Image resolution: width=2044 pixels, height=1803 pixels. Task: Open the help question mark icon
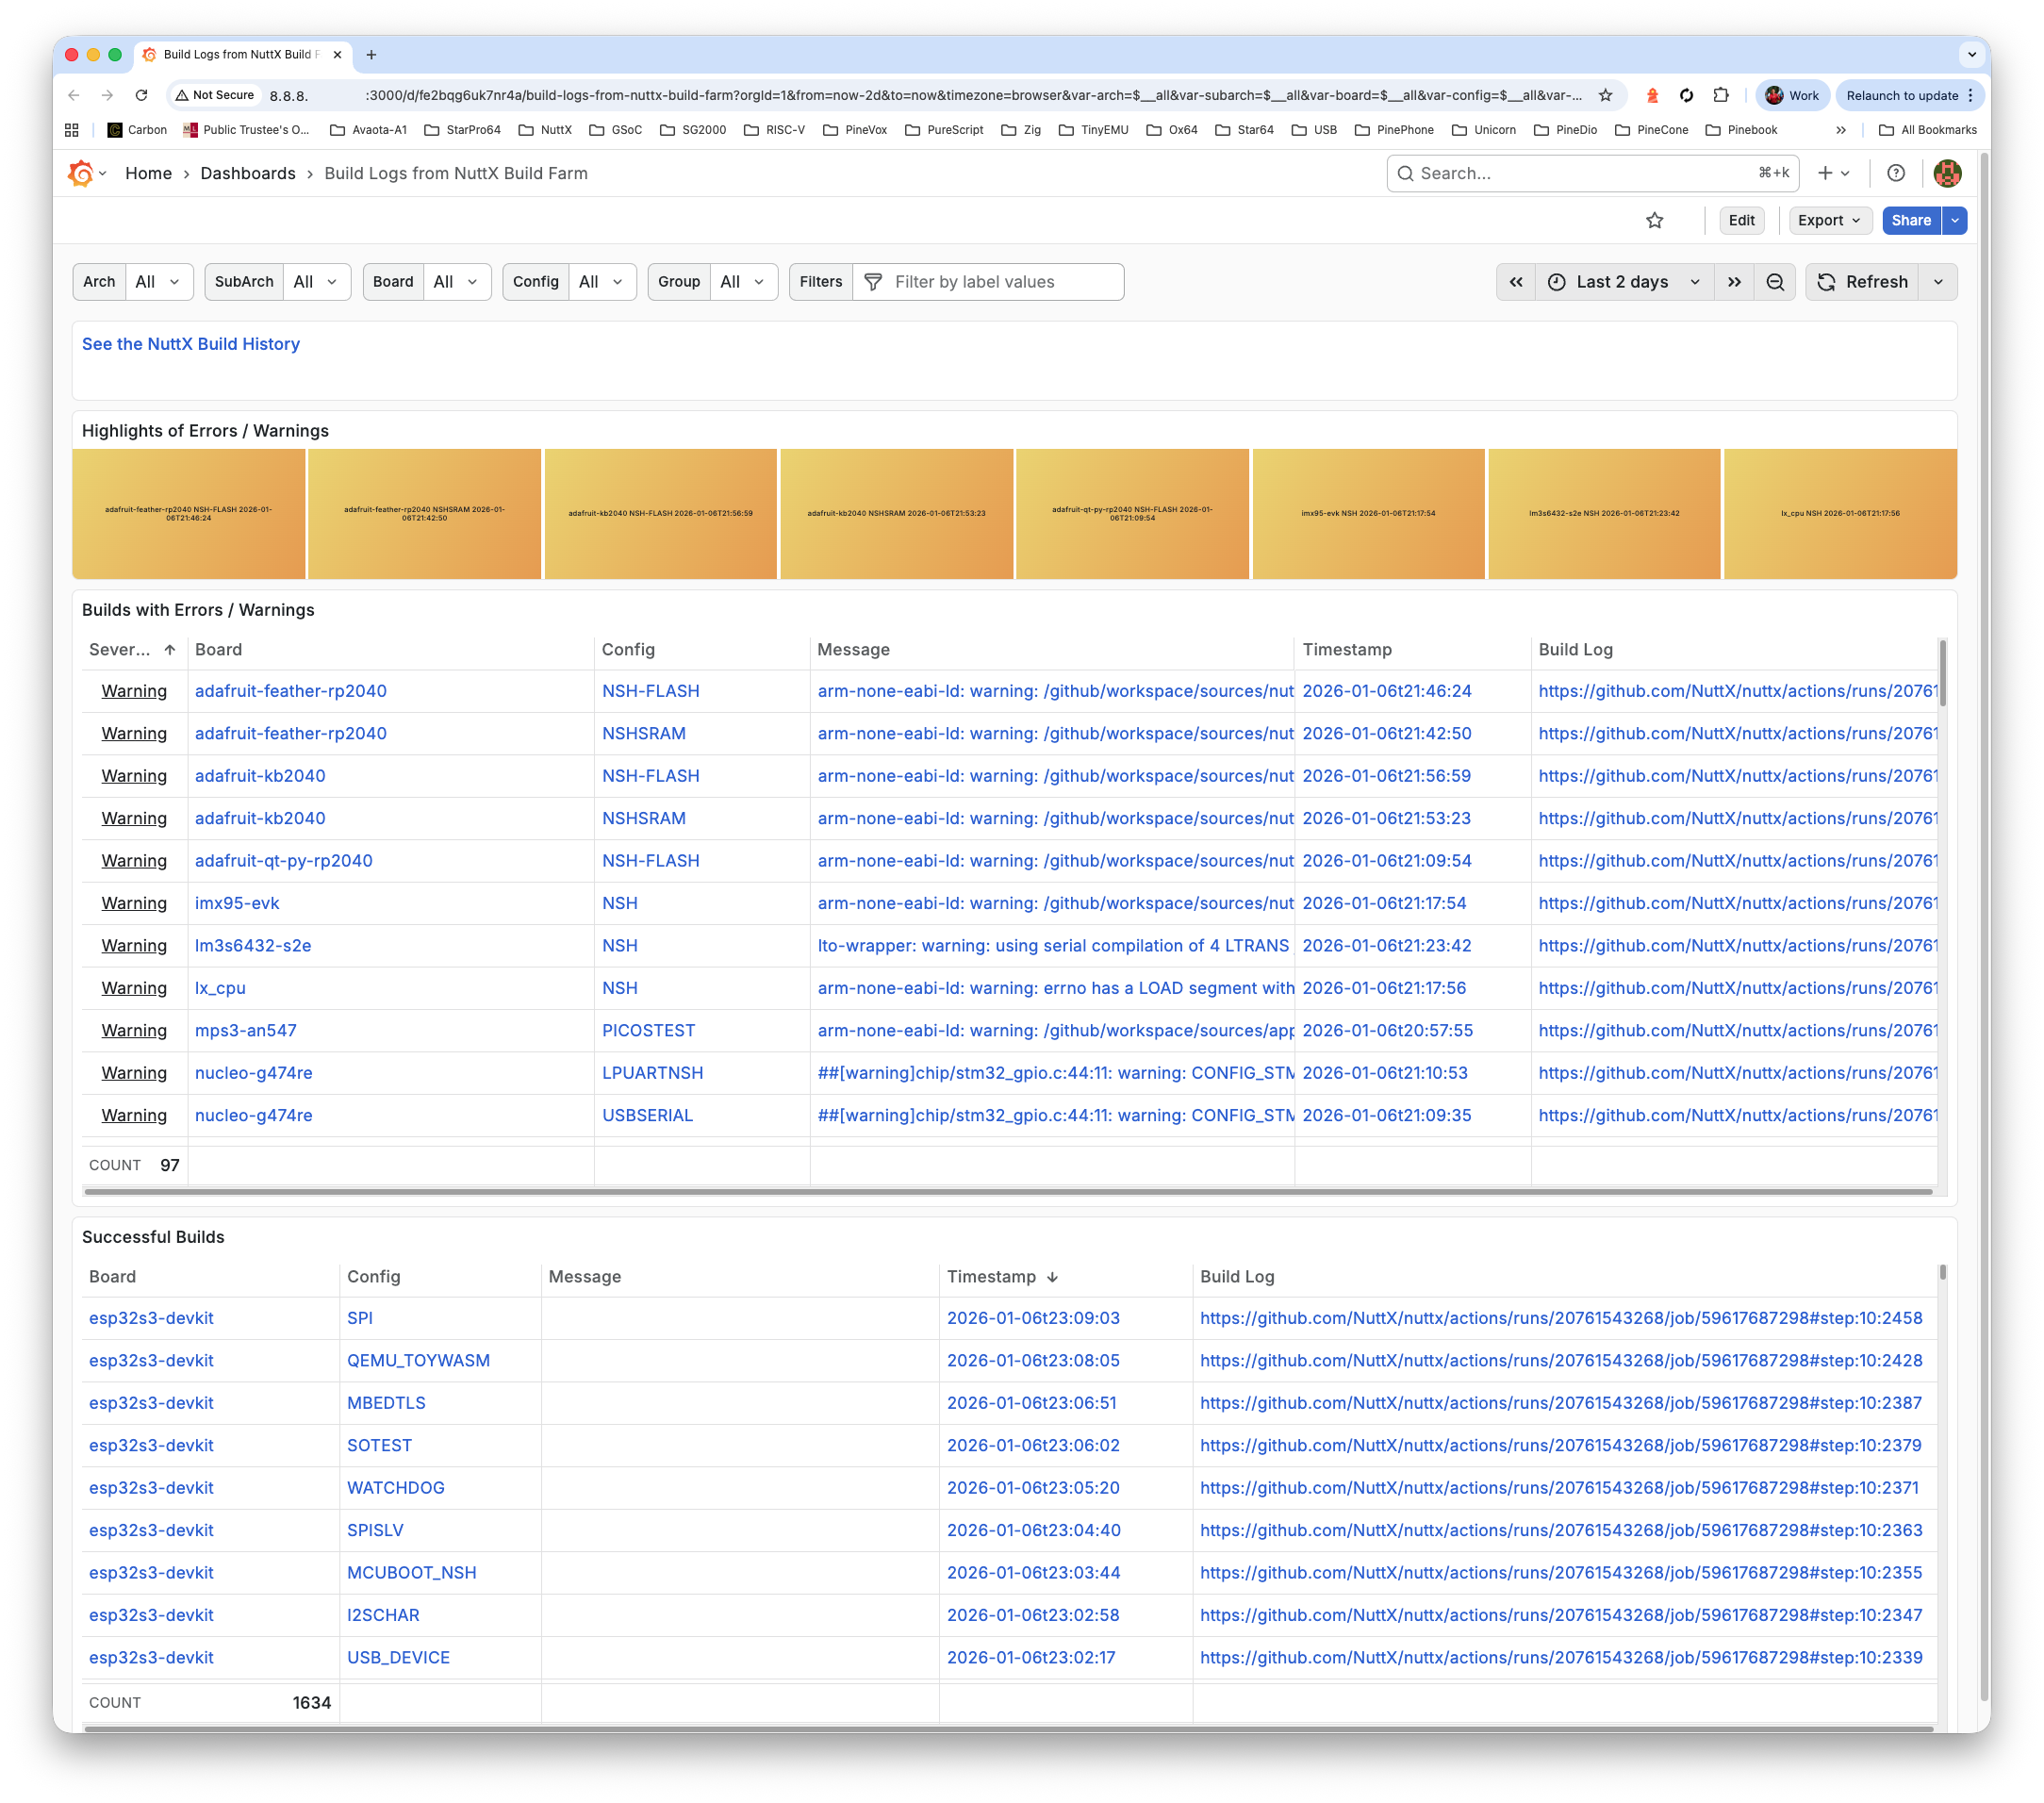1896,172
